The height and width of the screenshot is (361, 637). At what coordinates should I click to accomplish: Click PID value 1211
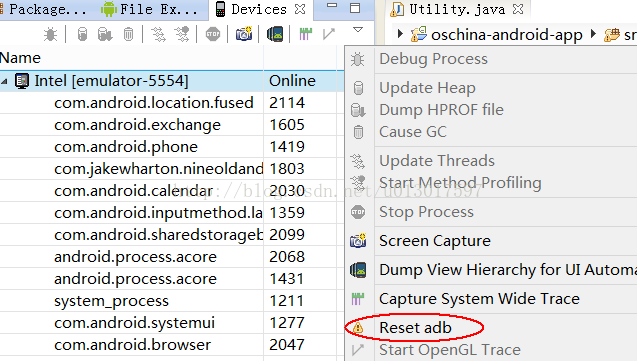coord(287,301)
